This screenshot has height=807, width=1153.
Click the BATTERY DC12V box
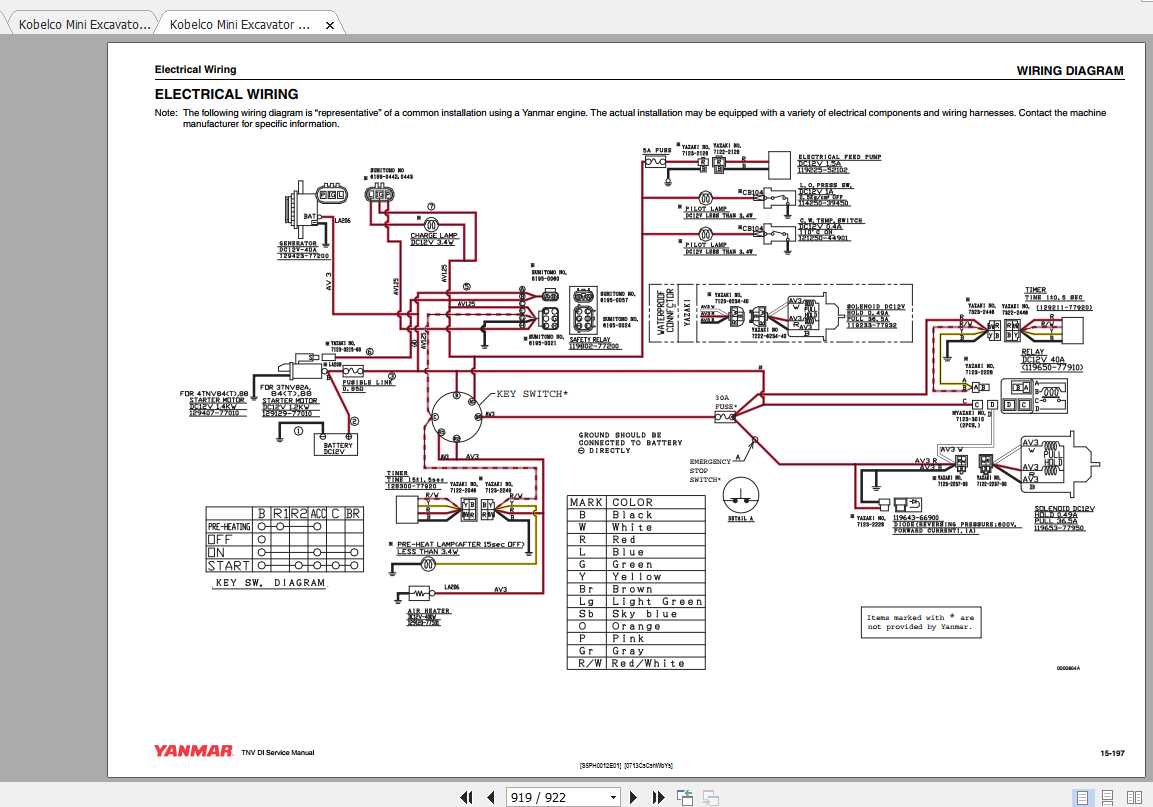click(336, 445)
